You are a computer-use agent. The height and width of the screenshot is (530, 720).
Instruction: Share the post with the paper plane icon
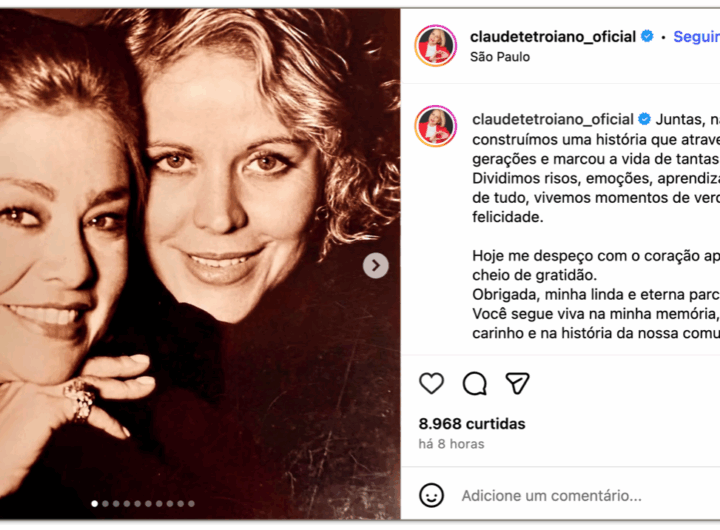tap(518, 383)
